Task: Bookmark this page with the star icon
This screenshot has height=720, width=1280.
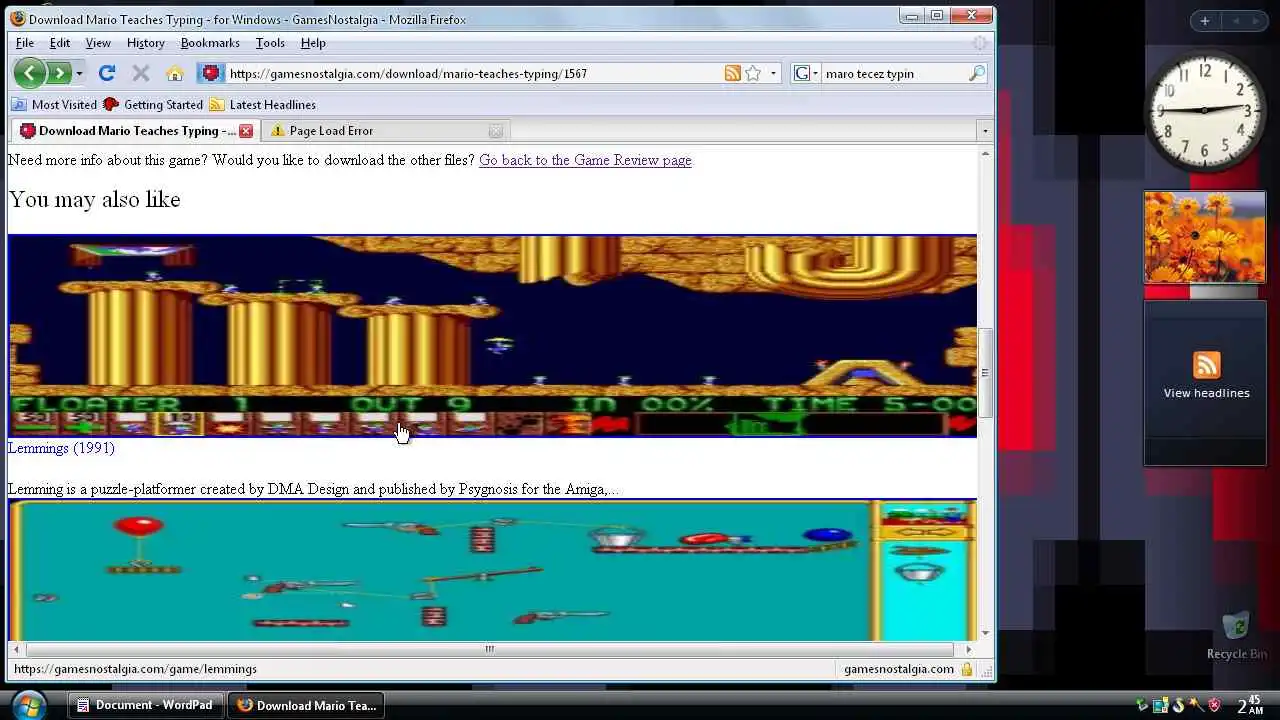Action: (753, 73)
